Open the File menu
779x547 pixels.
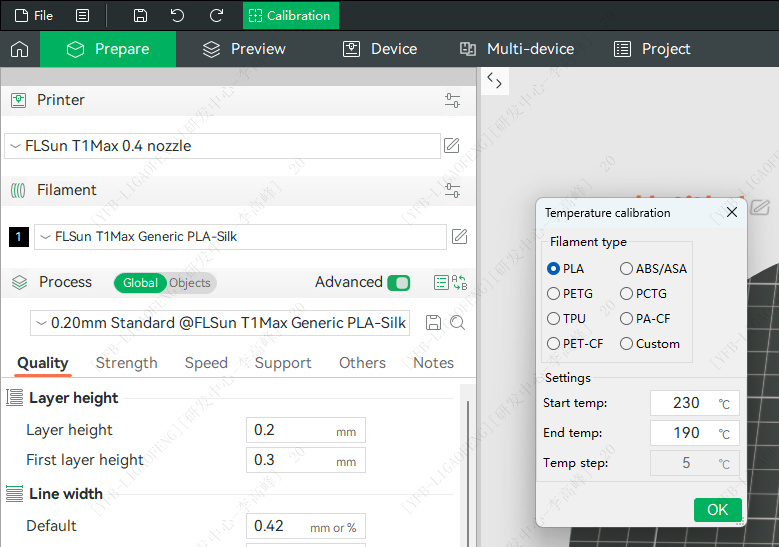pos(34,15)
